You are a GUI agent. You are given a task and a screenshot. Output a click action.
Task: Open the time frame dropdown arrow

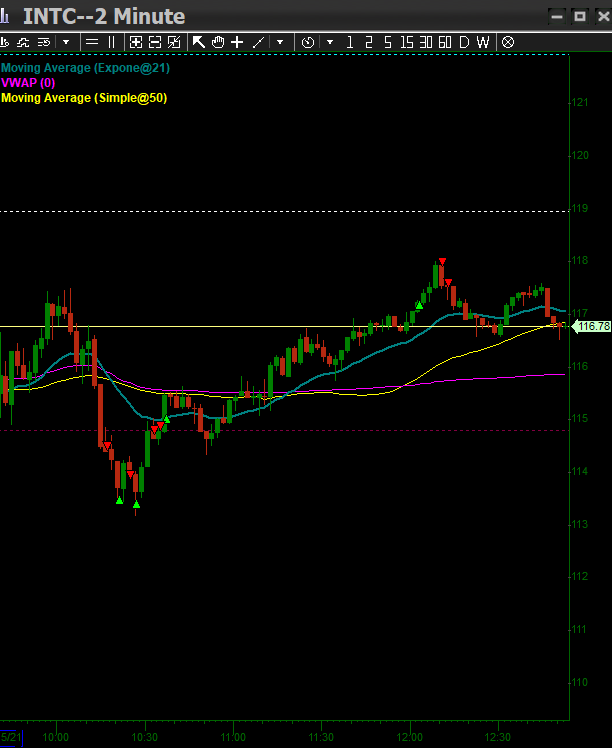click(x=330, y=42)
